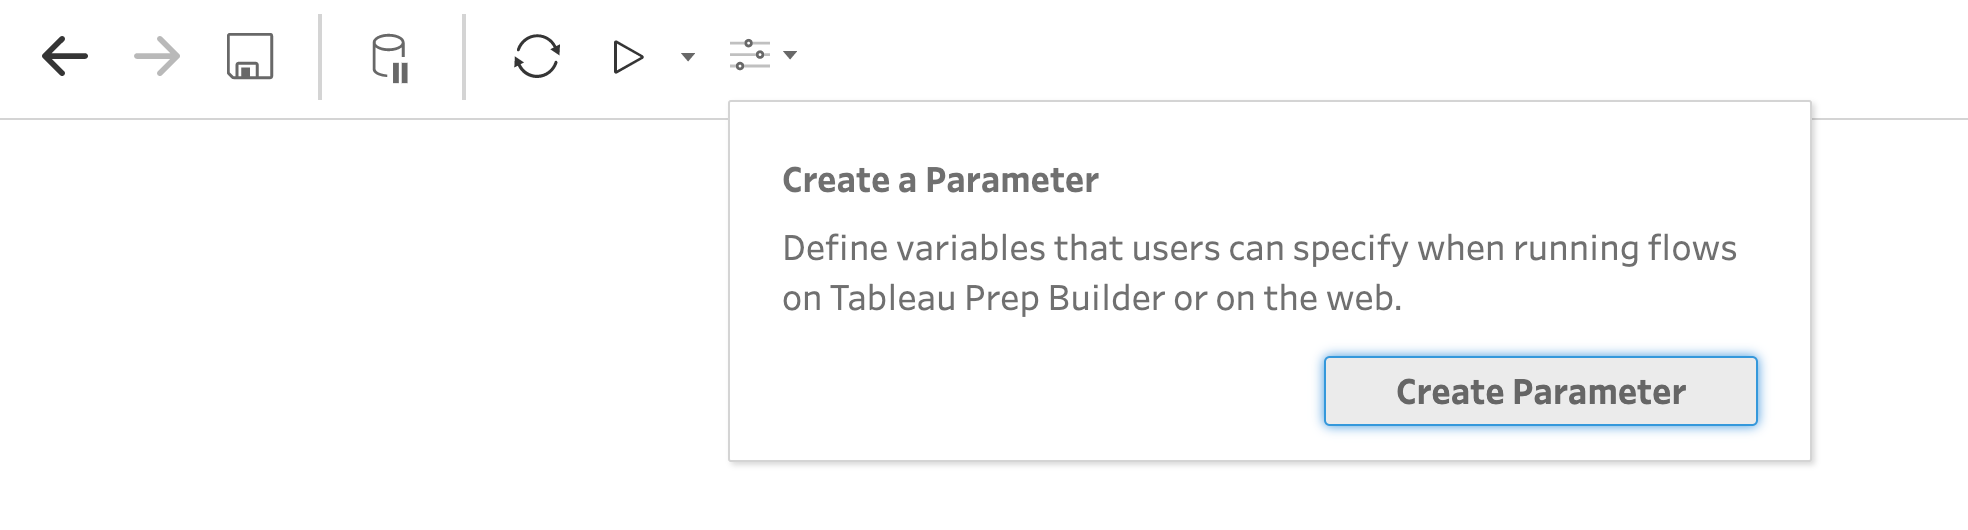Click the separator line after save icon
The height and width of the screenshot is (530, 1968).
point(320,57)
